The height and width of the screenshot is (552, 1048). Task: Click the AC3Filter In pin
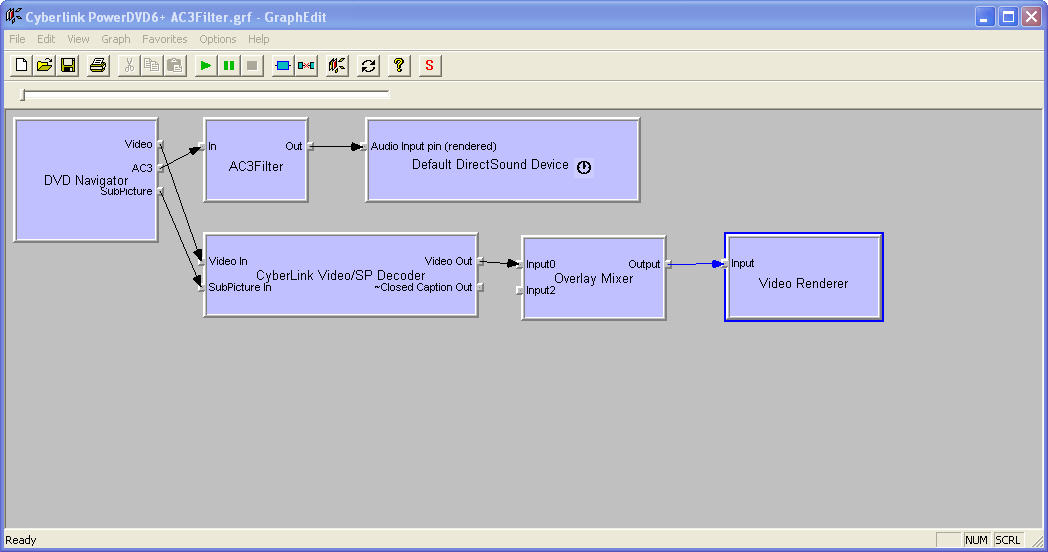202,146
